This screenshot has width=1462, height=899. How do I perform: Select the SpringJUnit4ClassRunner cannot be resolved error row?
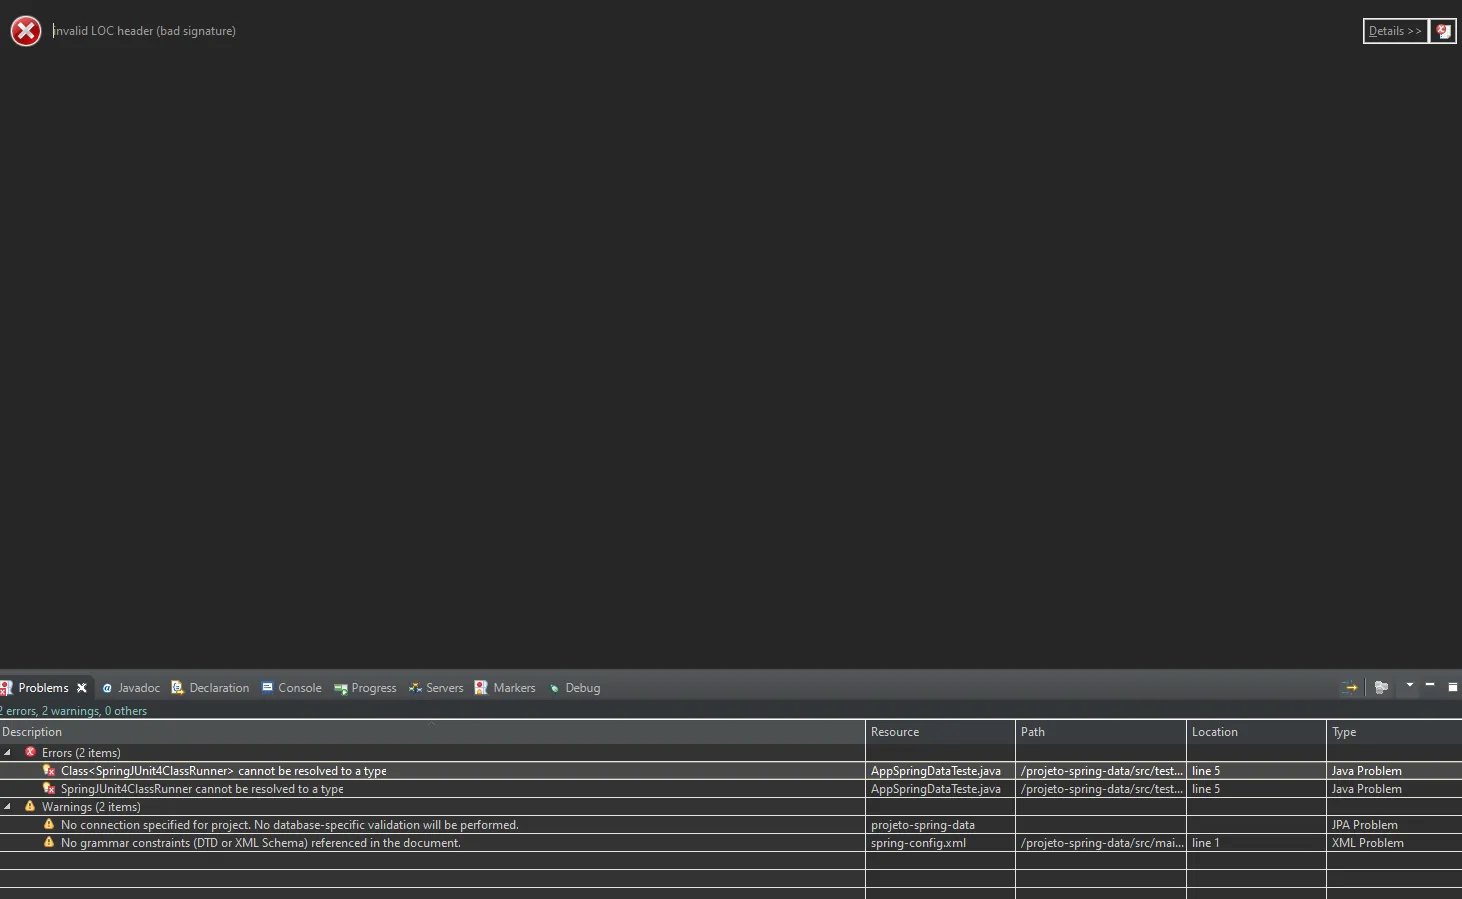[x=731, y=789]
